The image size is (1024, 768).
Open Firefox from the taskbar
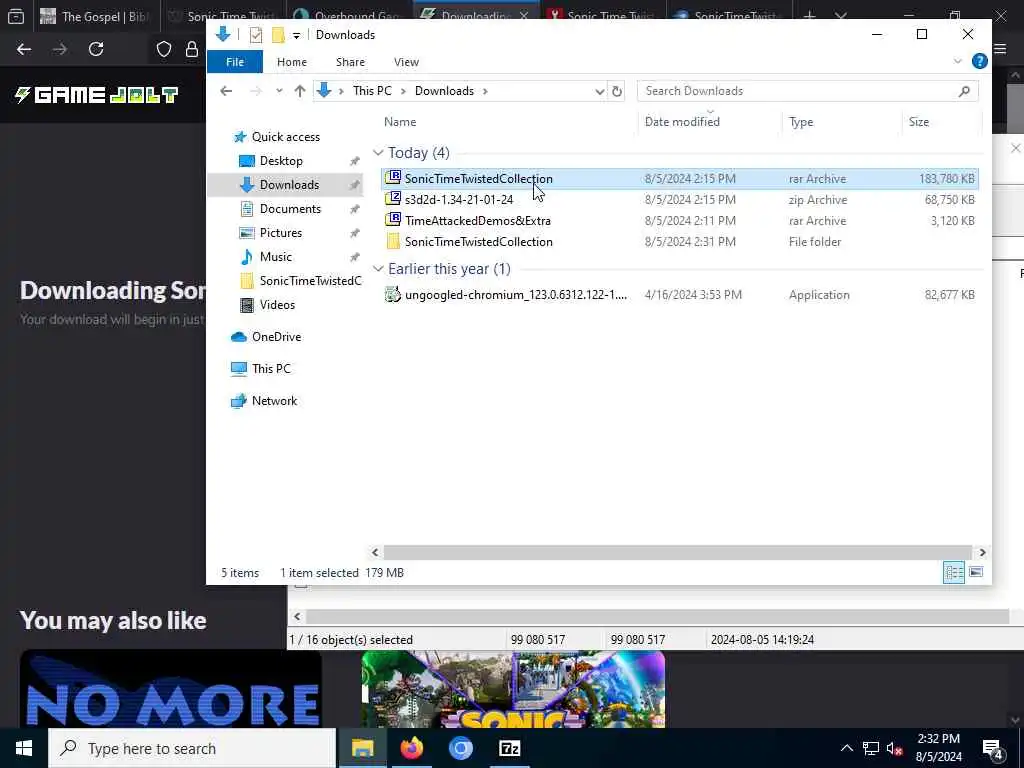[411, 748]
